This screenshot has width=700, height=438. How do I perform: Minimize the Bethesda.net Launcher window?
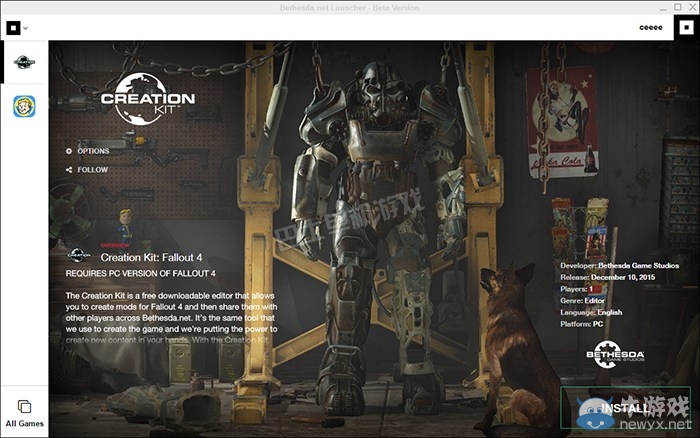[664, 8]
